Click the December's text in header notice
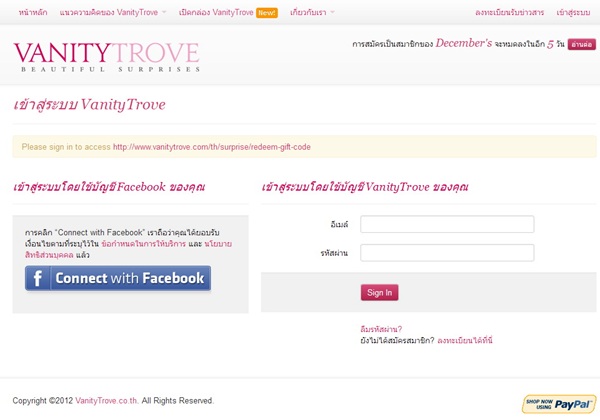Screen dimensions: 600x420 464,43
